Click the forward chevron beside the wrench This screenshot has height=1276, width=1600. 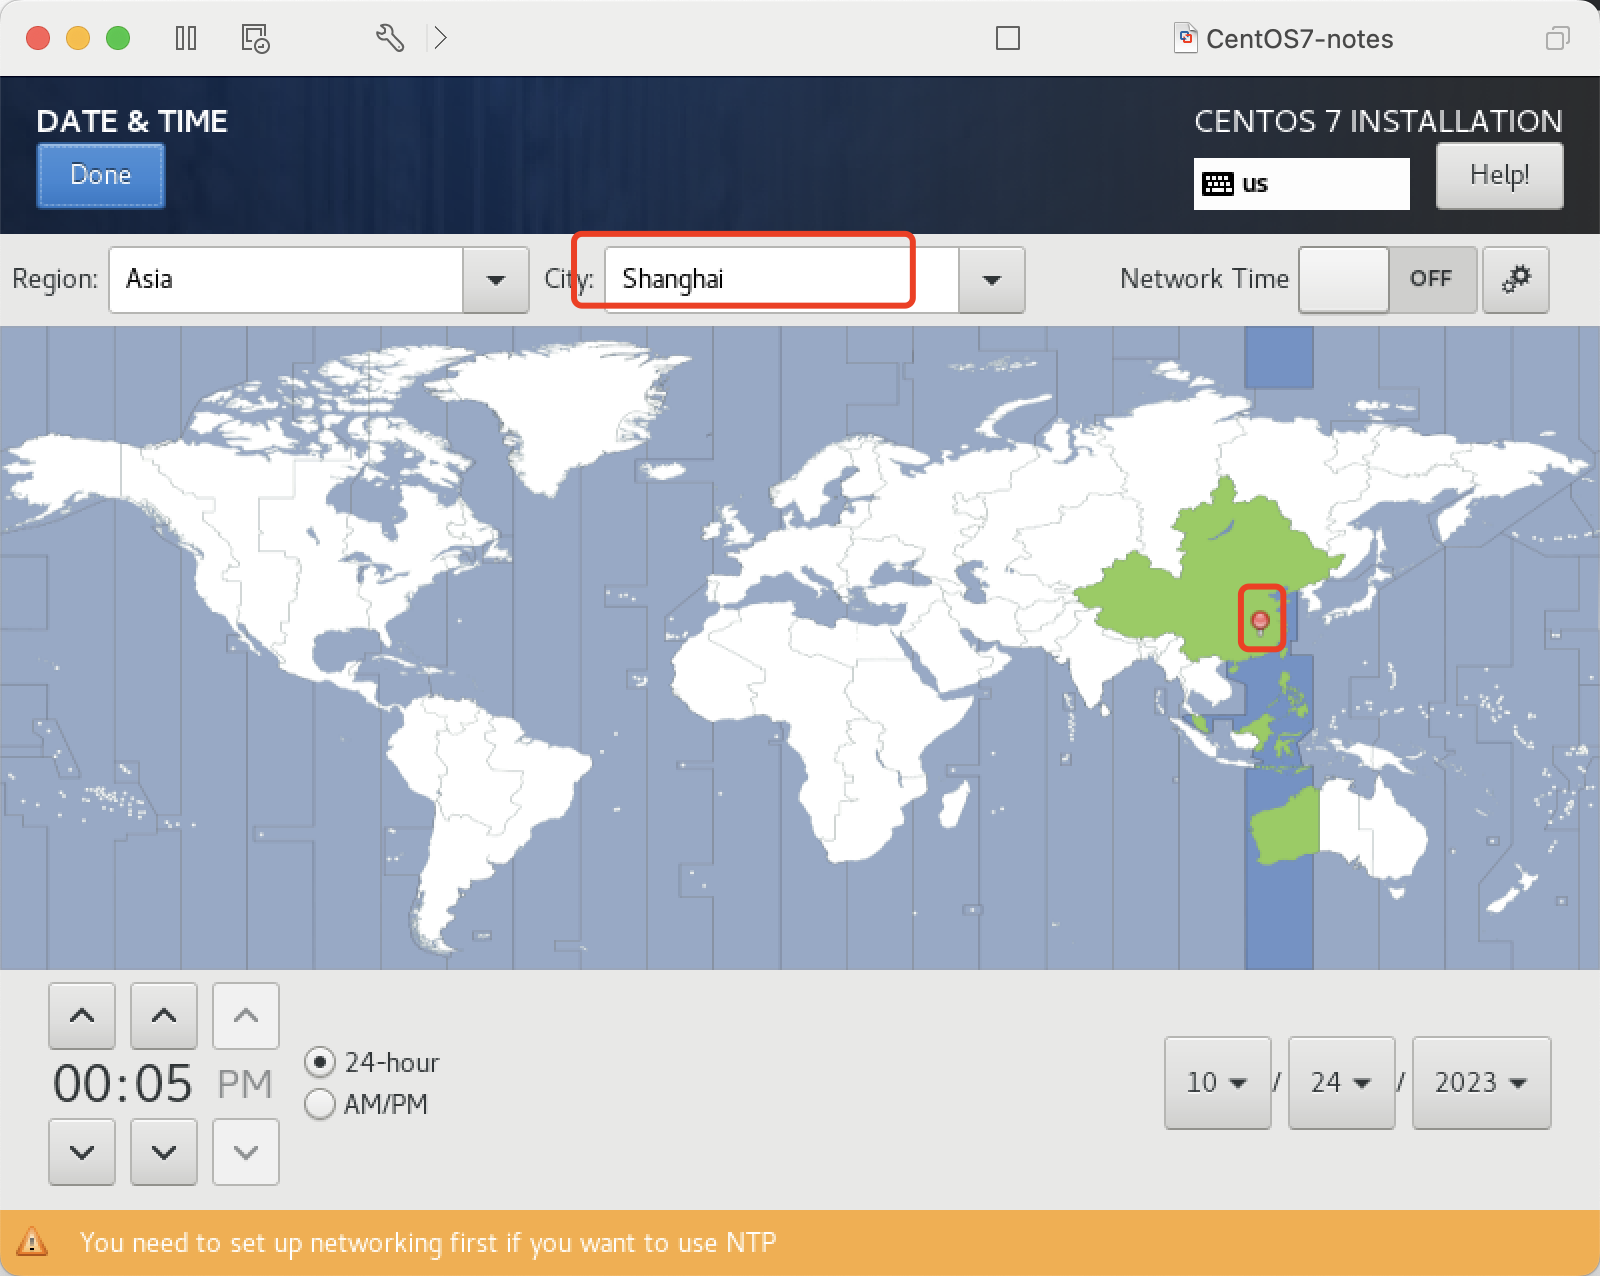coord(440,38)
